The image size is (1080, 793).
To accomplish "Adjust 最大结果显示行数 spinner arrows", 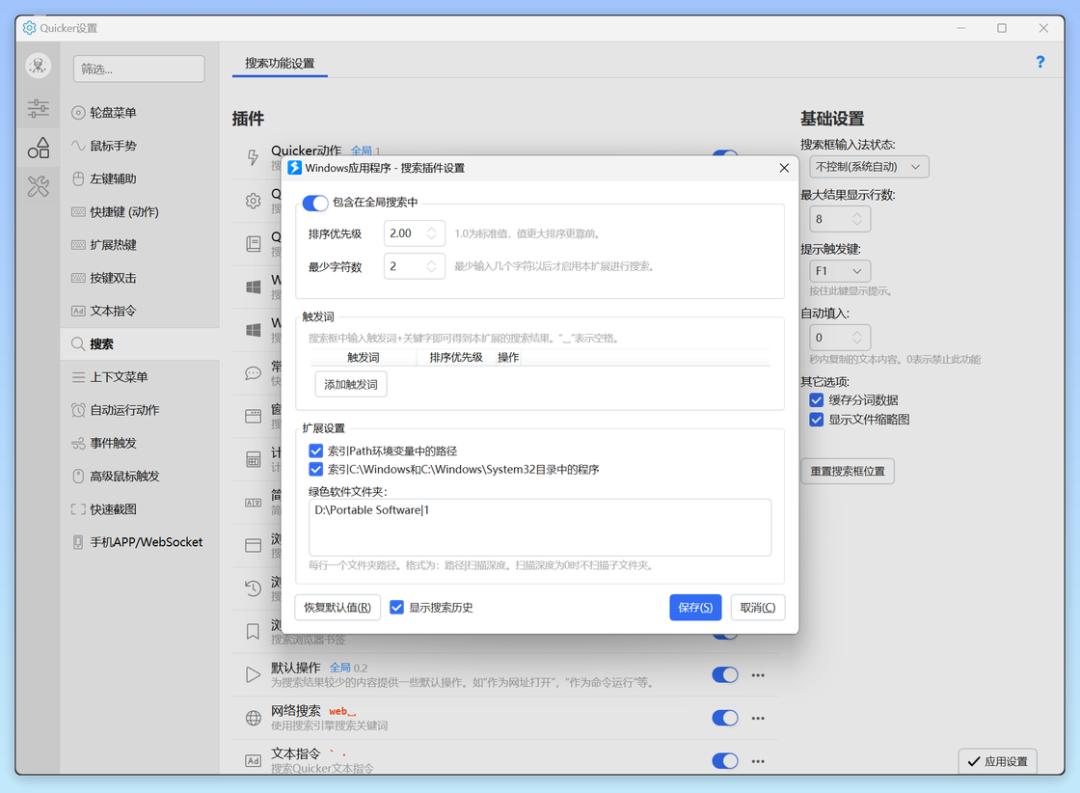I will point(857,219).
